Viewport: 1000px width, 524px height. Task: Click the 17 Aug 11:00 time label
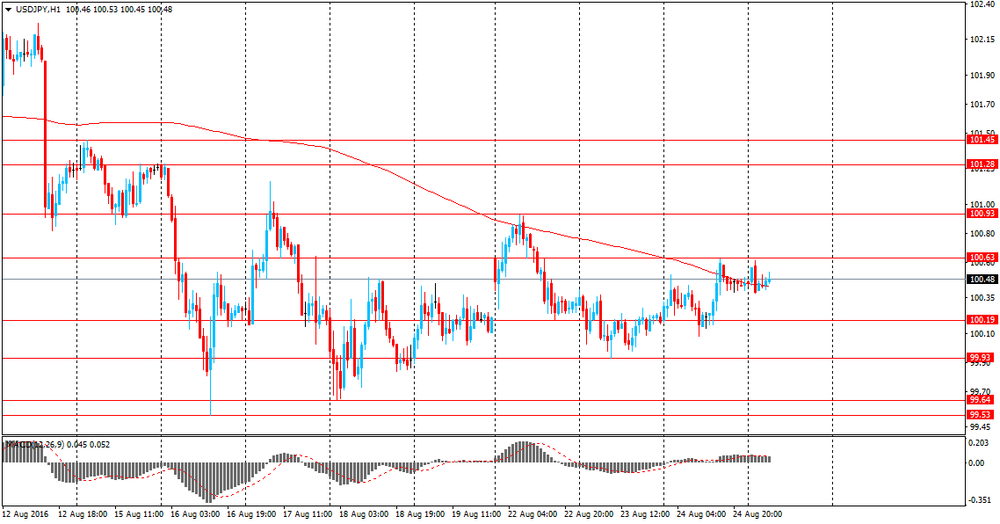307,514
